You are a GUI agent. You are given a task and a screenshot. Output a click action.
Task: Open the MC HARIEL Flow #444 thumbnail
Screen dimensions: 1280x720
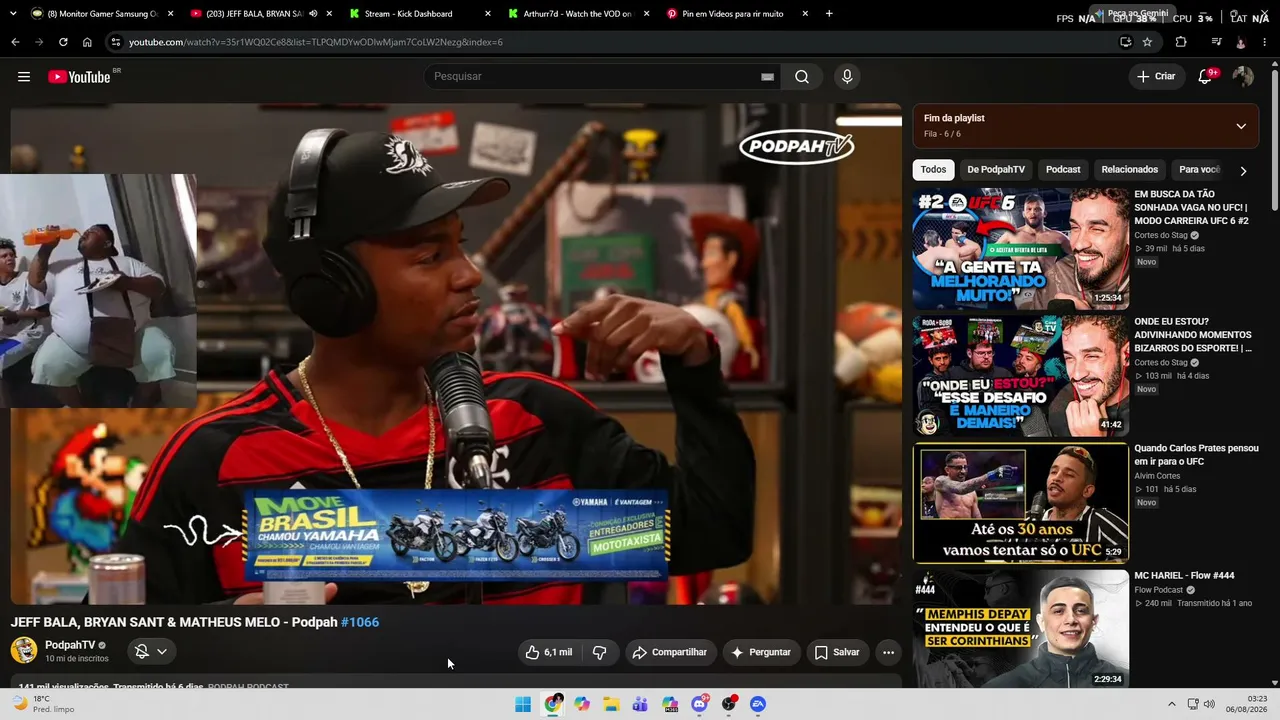pos(1020,630)
